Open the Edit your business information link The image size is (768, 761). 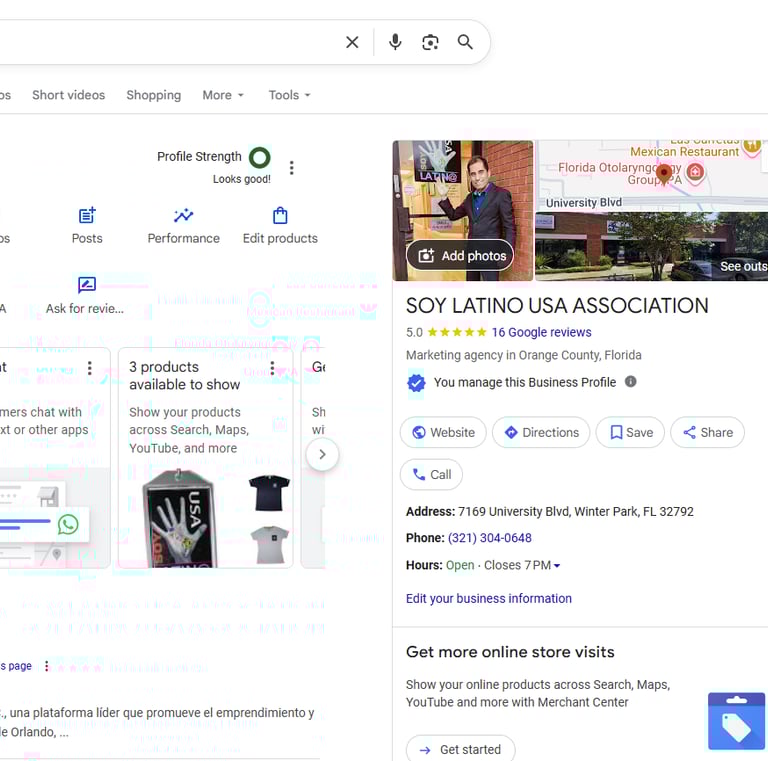(x=488, y=598)
